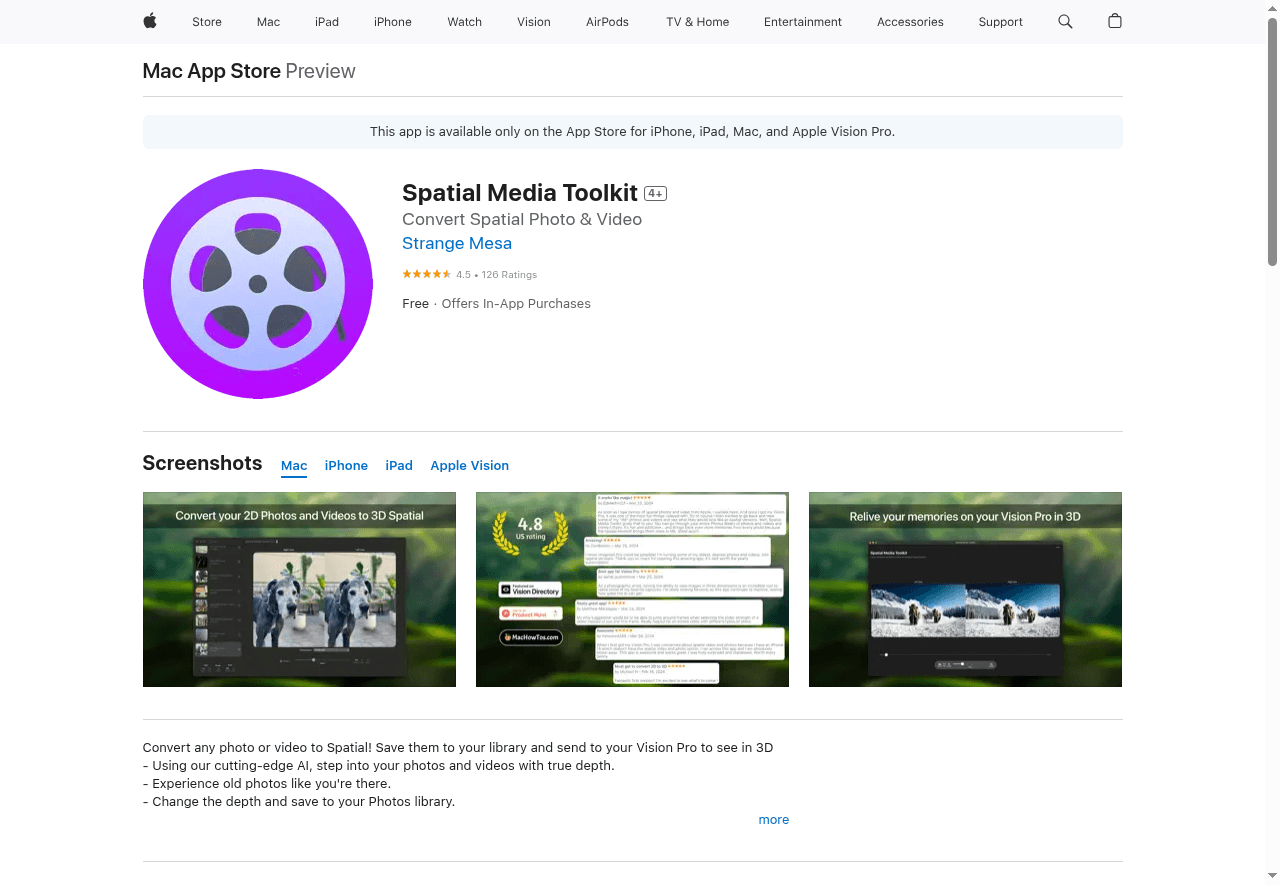This screenshot has width=1280, height=885.
Task: Open the Strange Mesa developer link
Action: coord(457,243)
